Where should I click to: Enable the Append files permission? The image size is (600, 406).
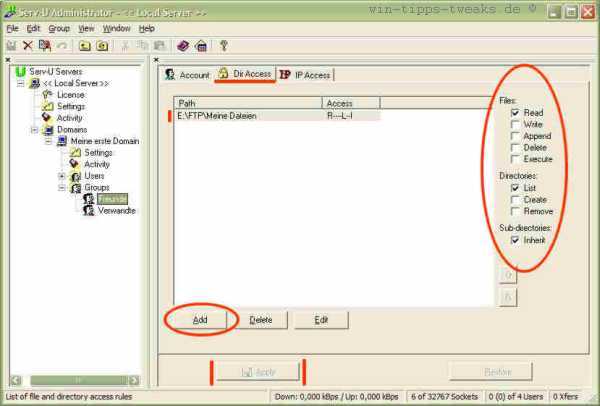[x=515, y=136]
